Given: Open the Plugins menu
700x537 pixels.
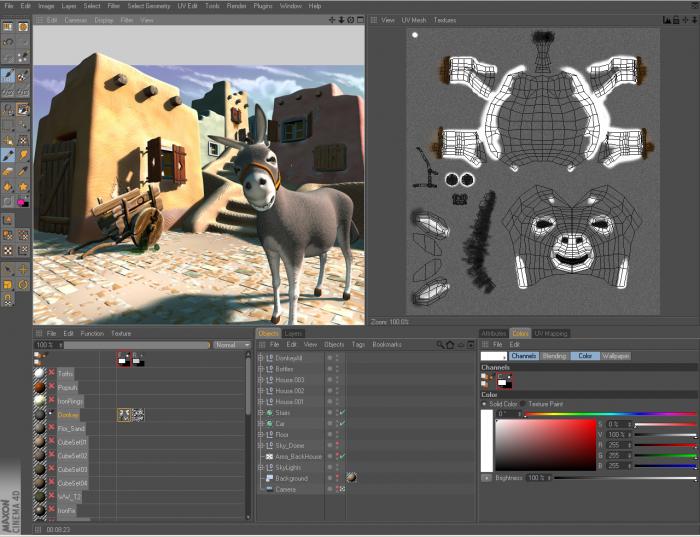Looking at the screenshot, I should [263, 6].
